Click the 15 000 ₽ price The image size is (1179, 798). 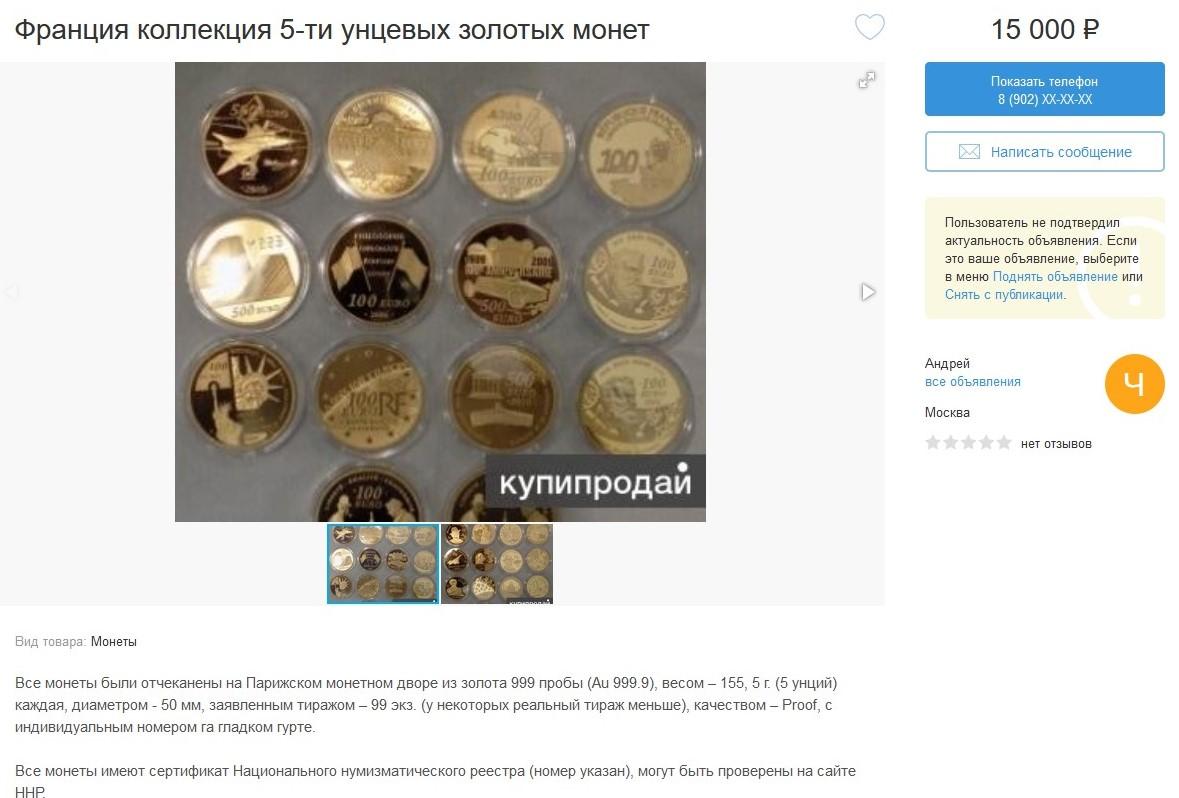click(x=1044, y=29)
